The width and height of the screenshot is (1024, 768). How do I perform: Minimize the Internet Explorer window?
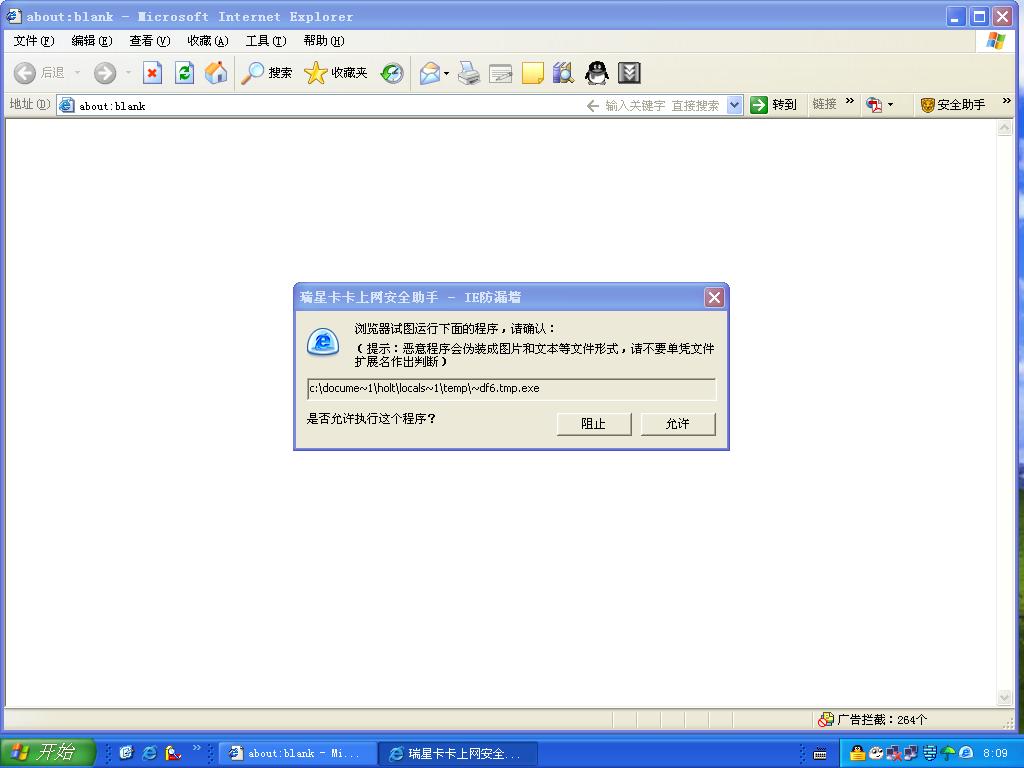(x=956, y=16)
